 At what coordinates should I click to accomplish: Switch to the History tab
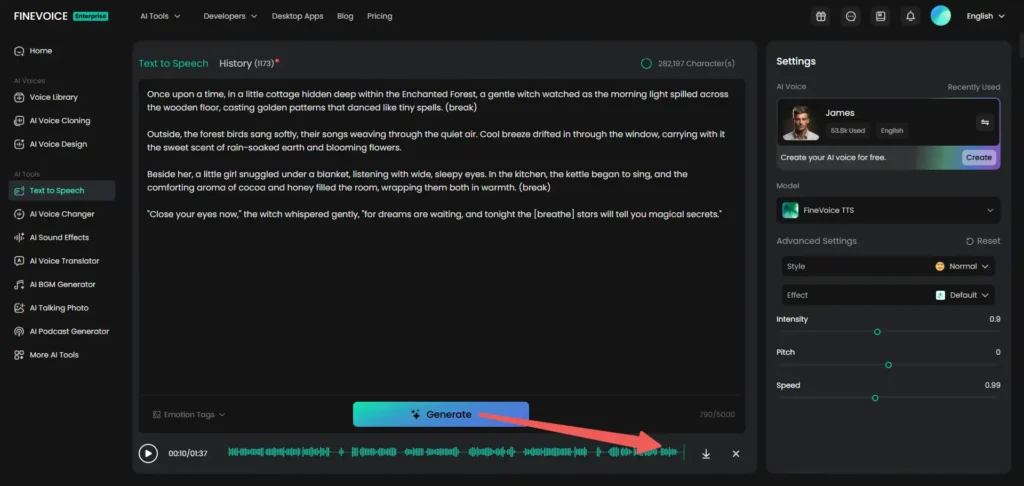[248, 63]
